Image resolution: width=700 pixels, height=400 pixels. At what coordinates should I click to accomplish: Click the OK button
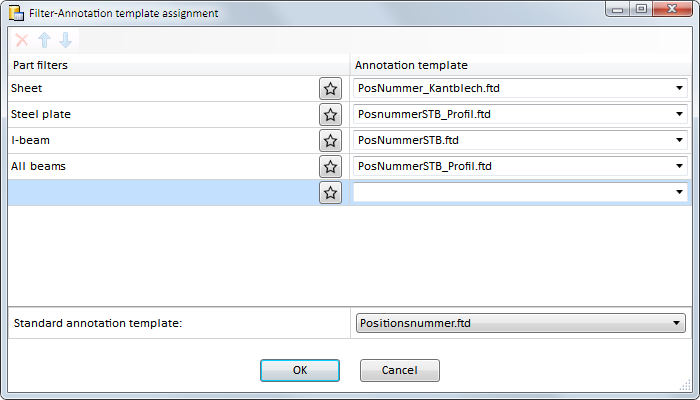(300, 370)
